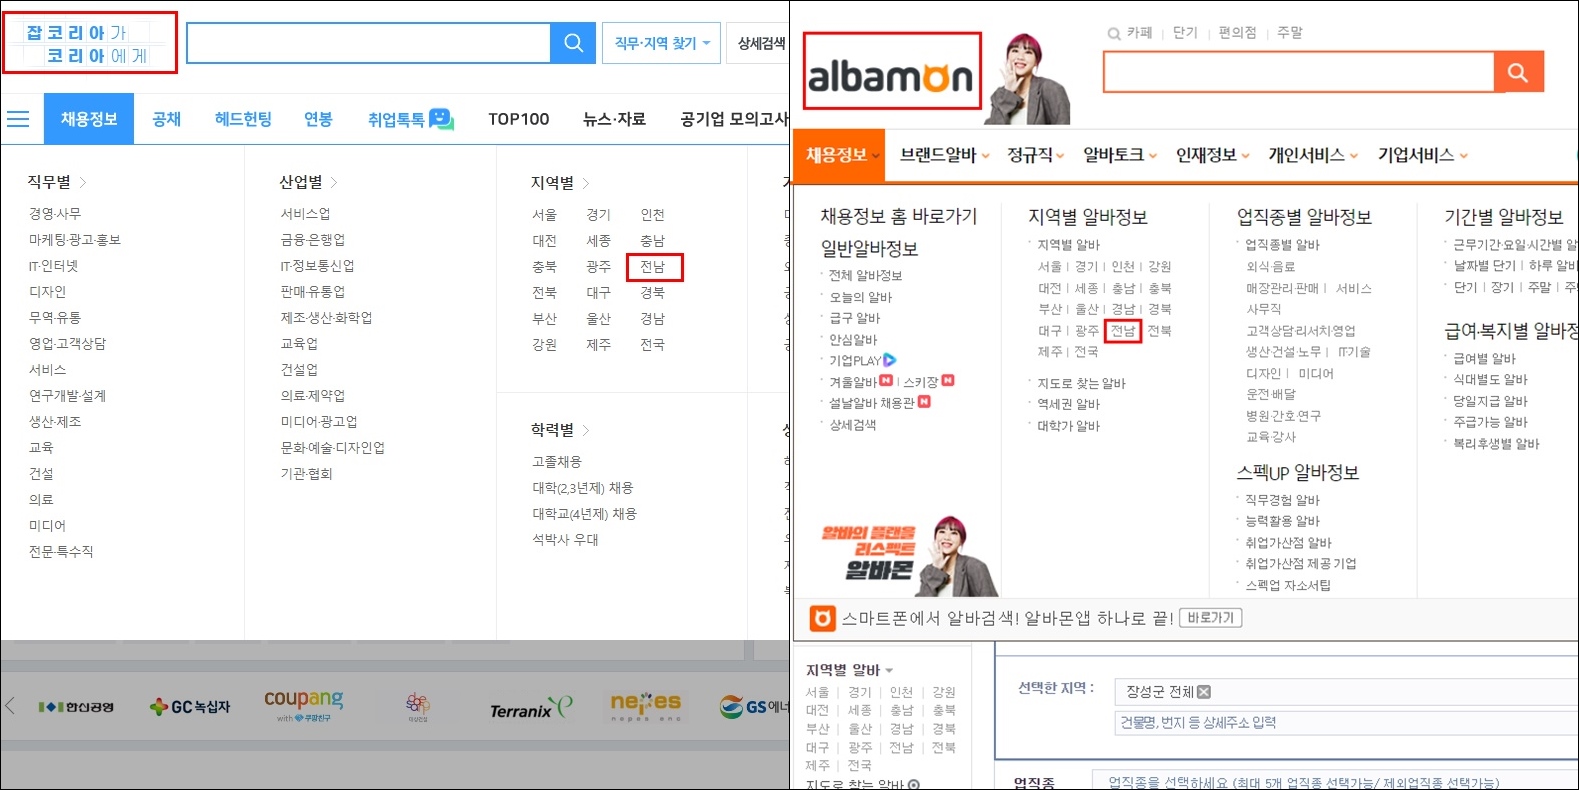The image size is (1579, 790).
Task: Open the TOP100 tab
Action: click(x=518, y=119)
